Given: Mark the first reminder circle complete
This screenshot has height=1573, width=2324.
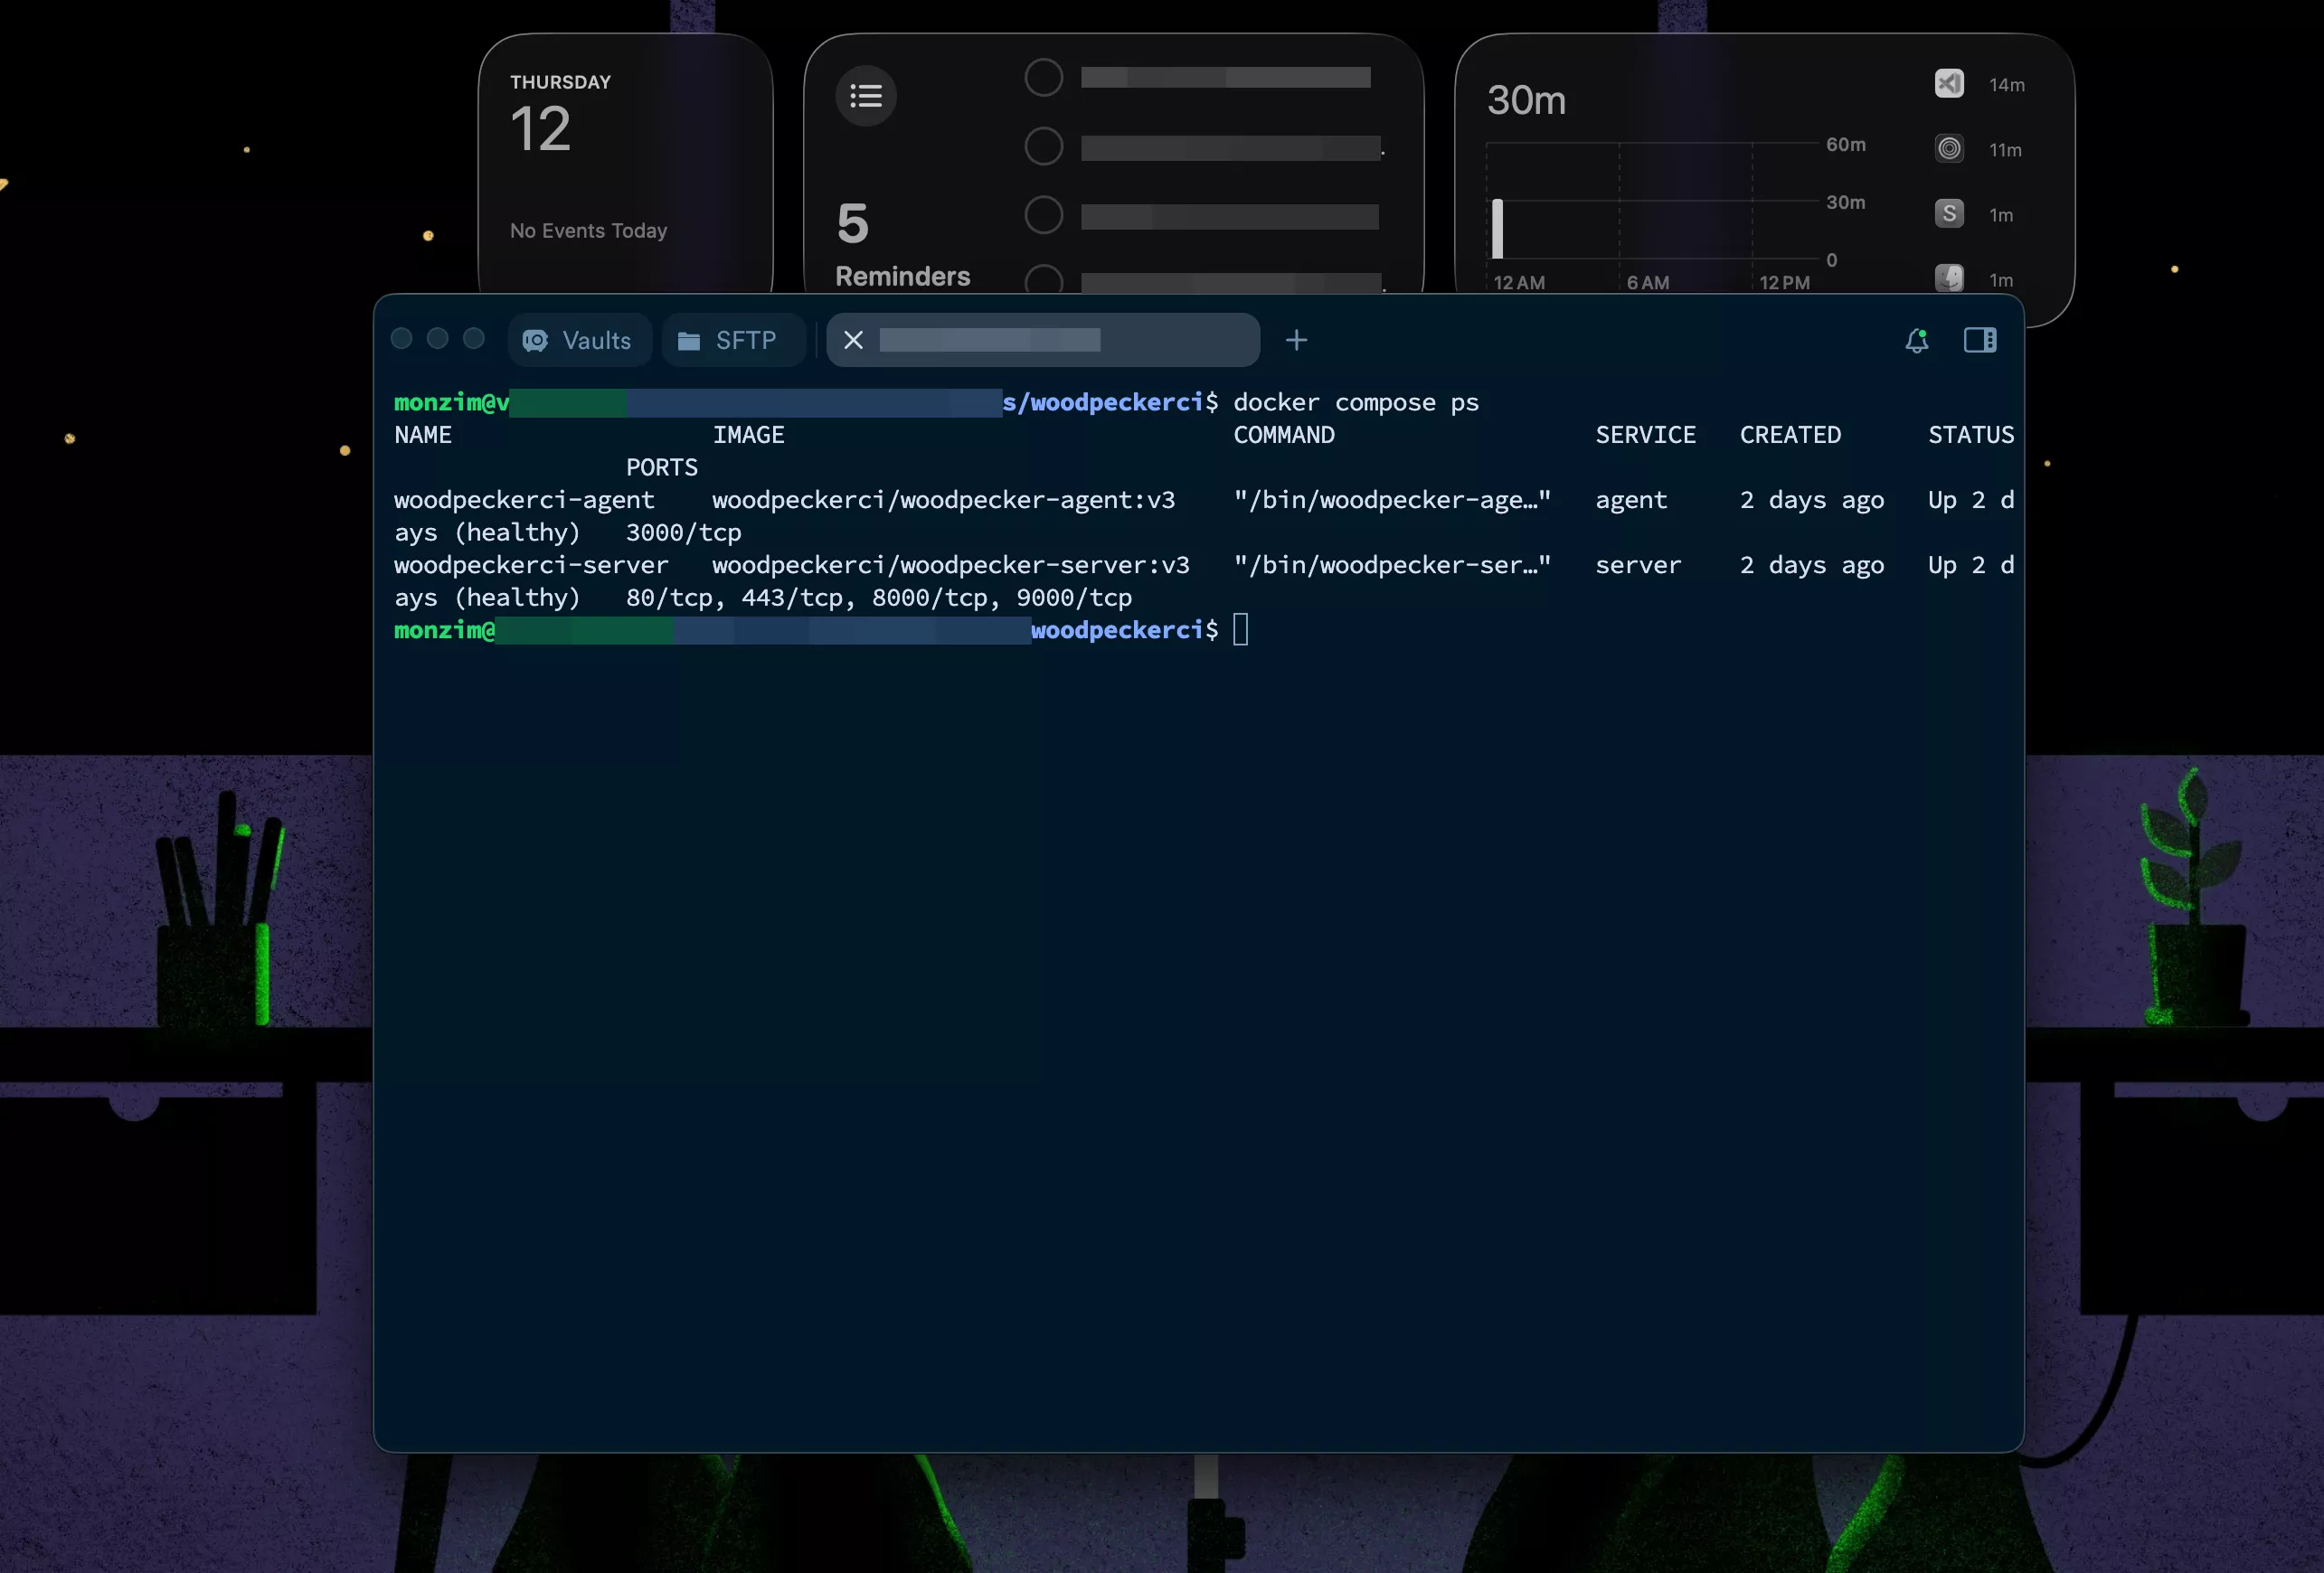Looking at the screenshot, I should [1043, 77].
